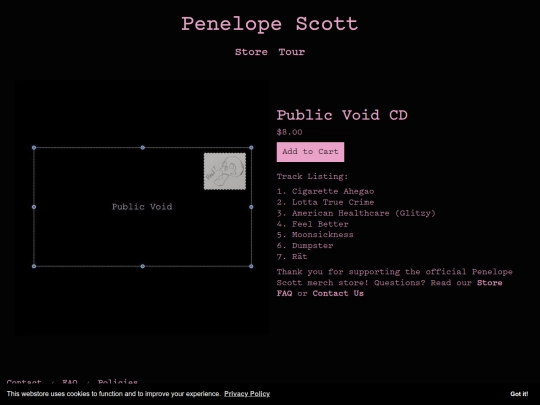The image size is (540, 405).
Task: Click track 5. Moonsickness
Action: (315, 235)
